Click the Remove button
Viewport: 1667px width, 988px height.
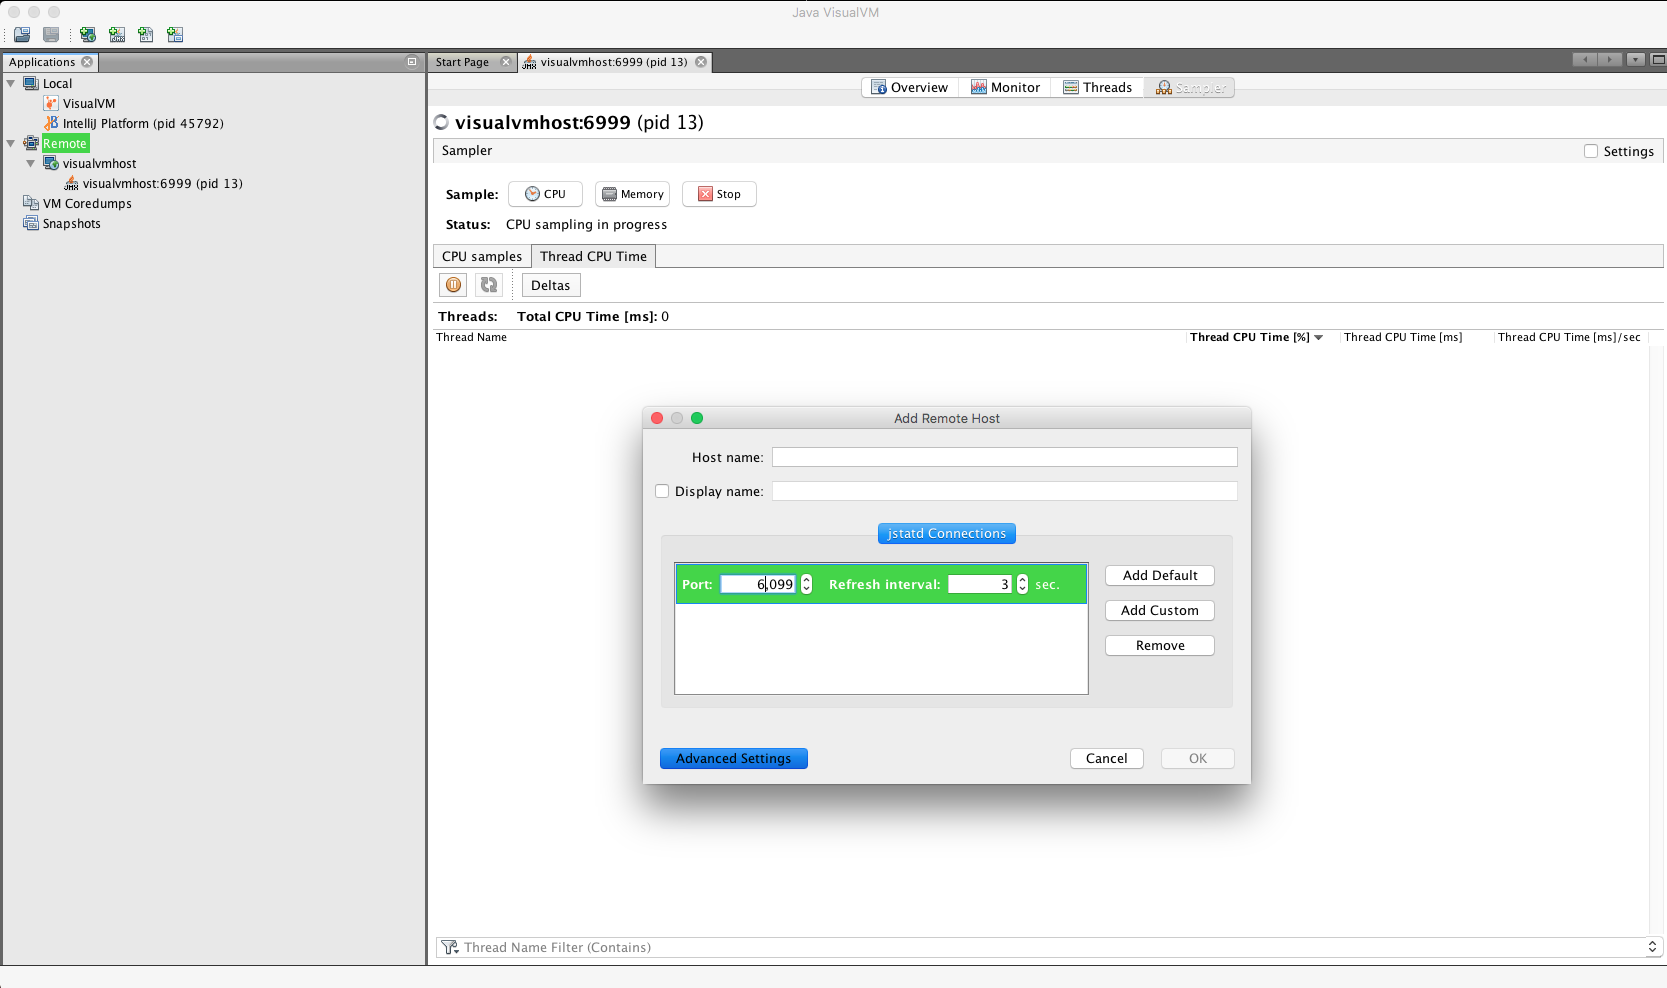(1160, 646)
